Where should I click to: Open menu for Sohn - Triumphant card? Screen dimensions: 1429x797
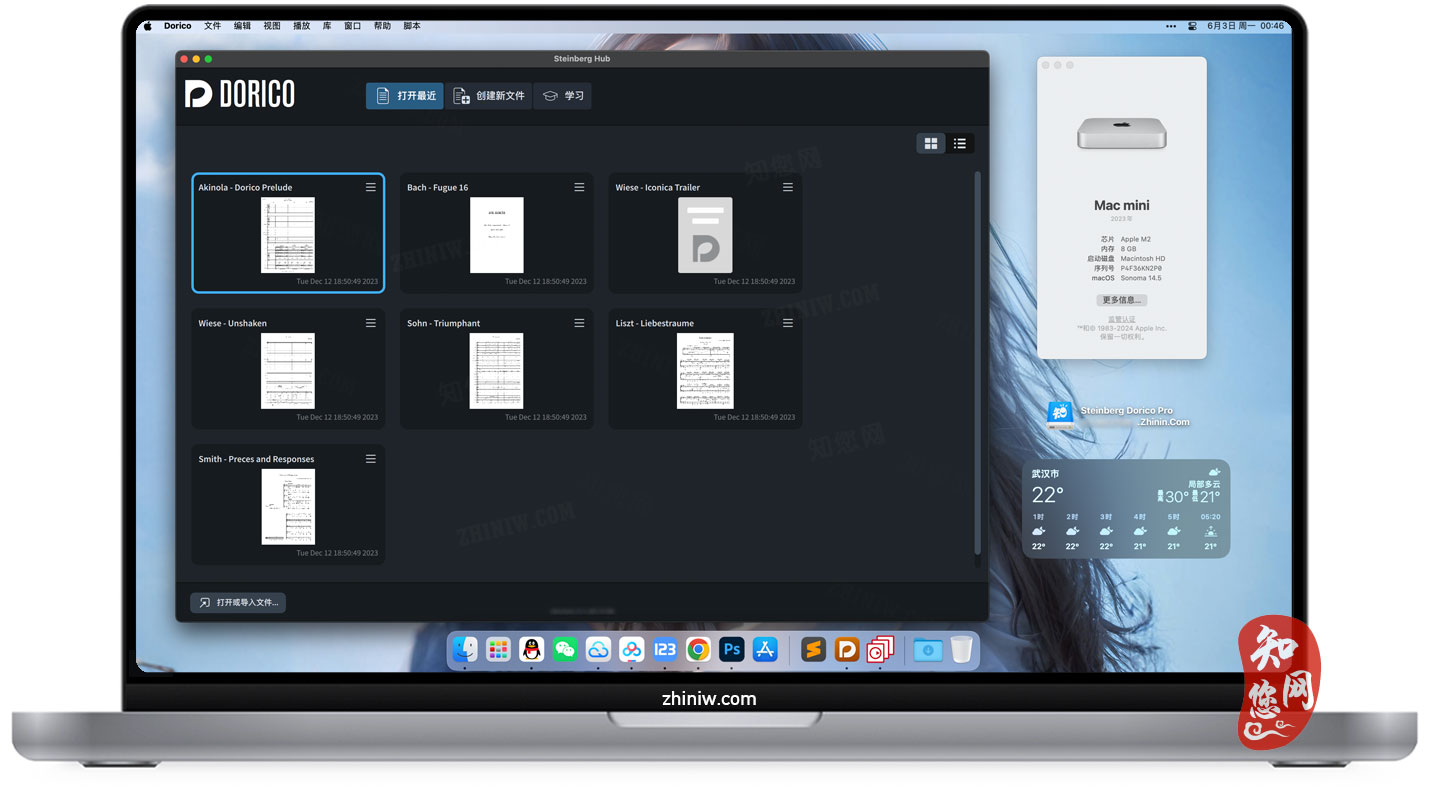pos(579,323)
